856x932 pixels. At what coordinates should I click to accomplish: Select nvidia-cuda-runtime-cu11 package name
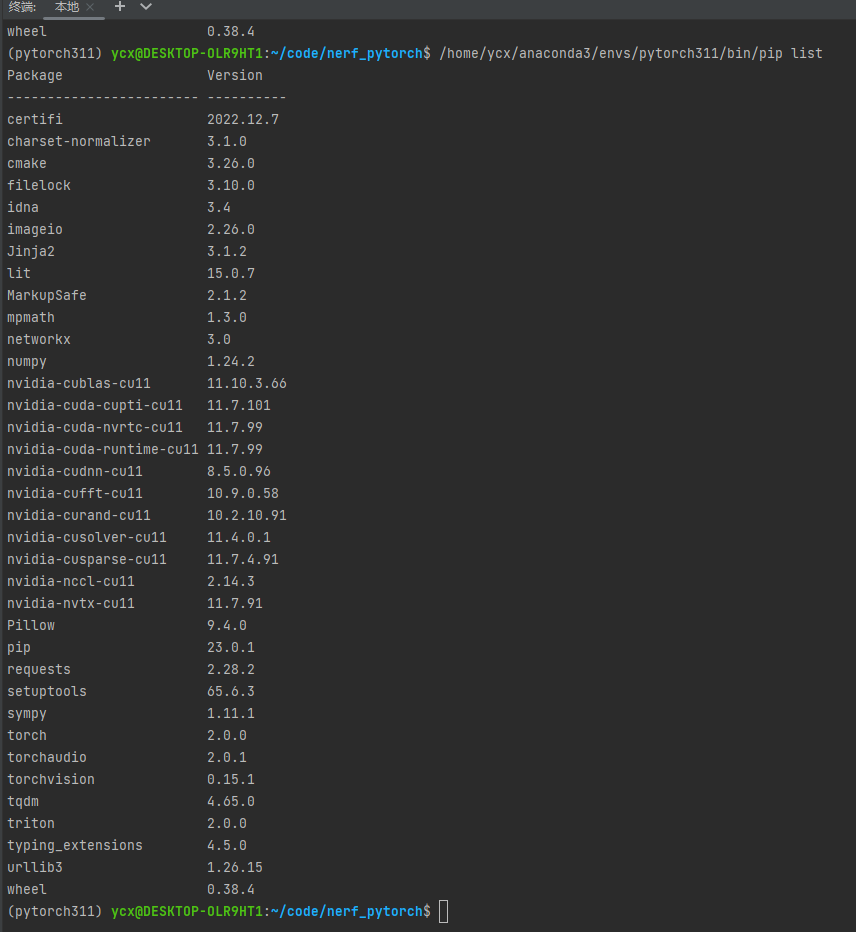103,449
